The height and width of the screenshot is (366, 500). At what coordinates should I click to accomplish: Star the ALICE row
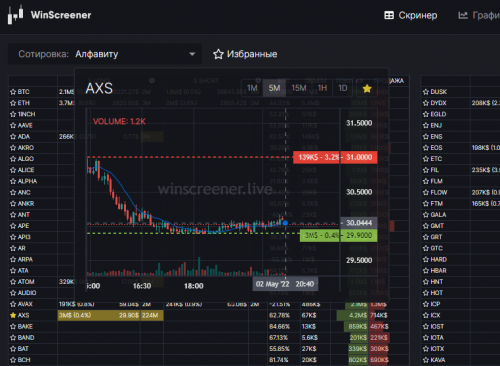pyautogui.click(x=13, y=170)
